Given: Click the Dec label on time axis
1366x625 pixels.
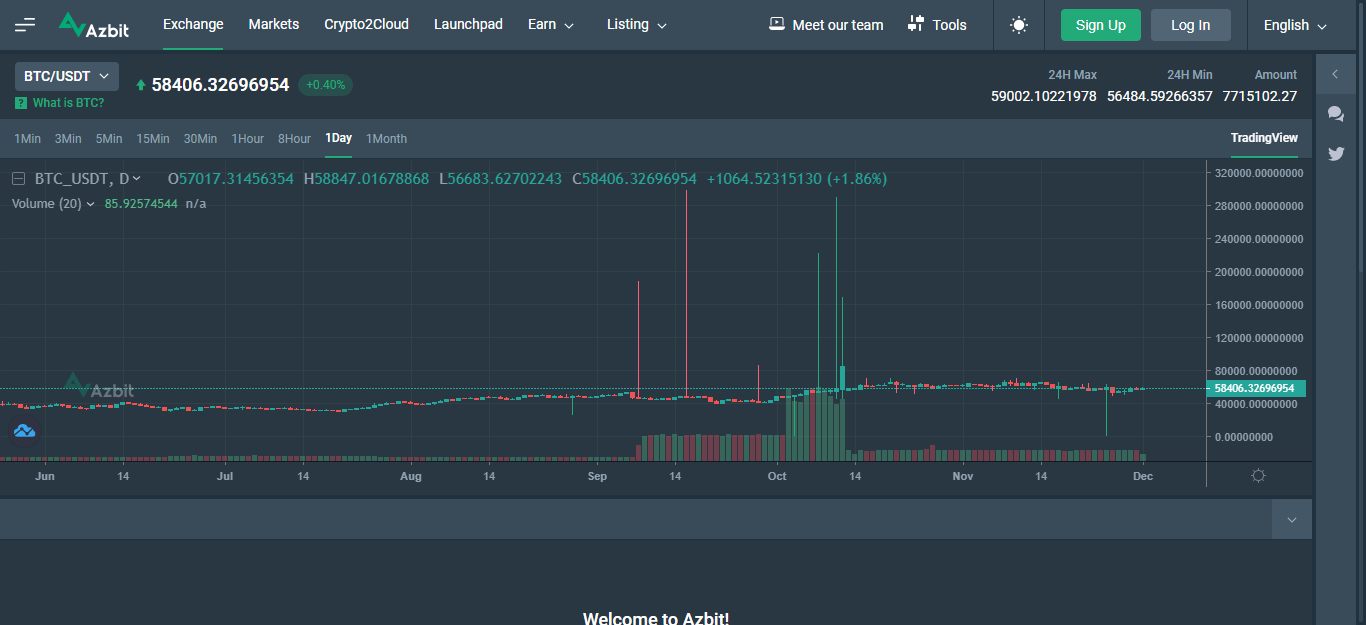Looking at the screenshot, I should (x=1143, y=477).
